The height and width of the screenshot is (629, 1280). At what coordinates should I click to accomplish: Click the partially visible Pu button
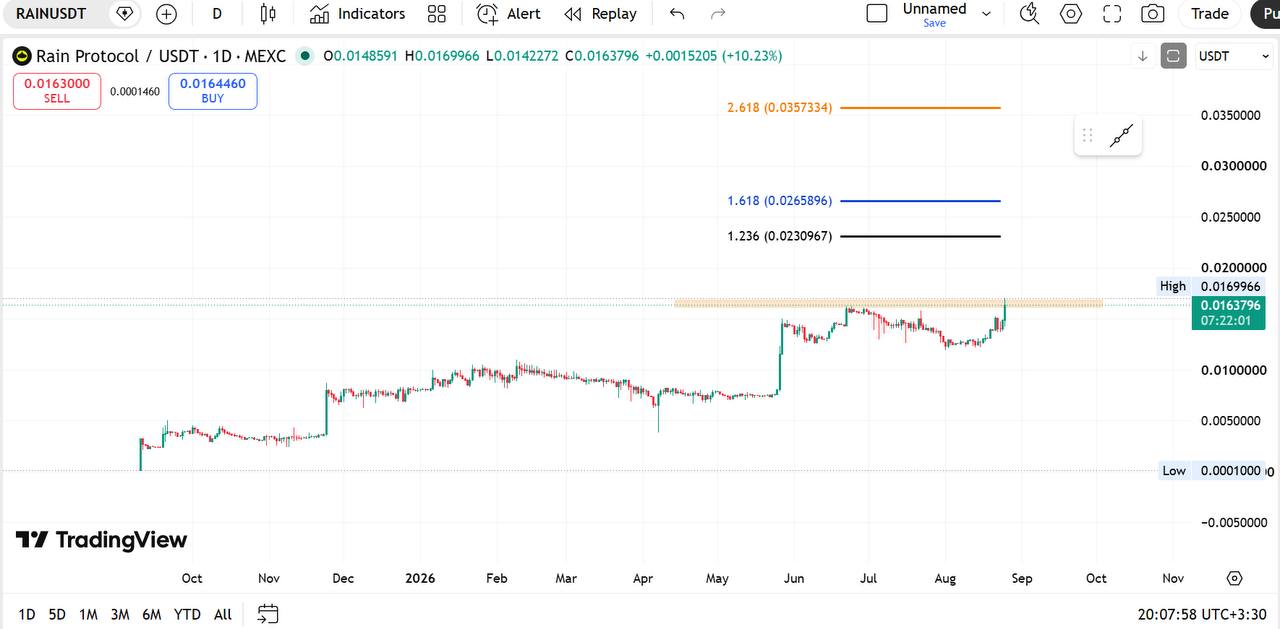[x=1265, y=14]
